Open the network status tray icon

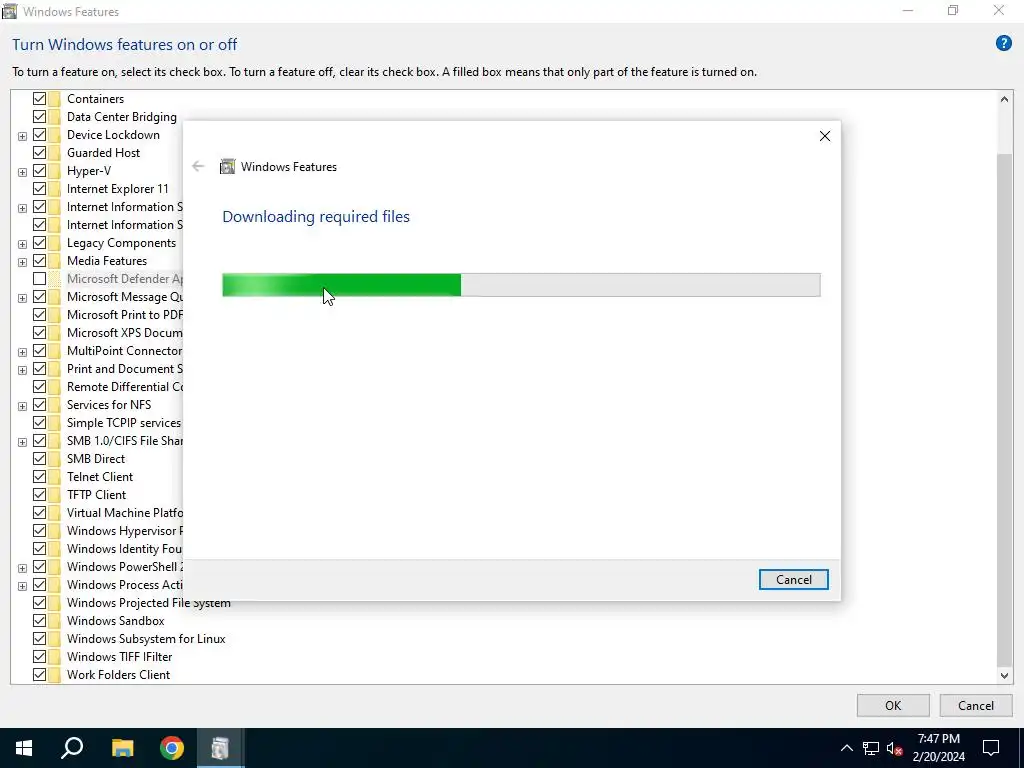pyautogui.click(x=871, y=748)
